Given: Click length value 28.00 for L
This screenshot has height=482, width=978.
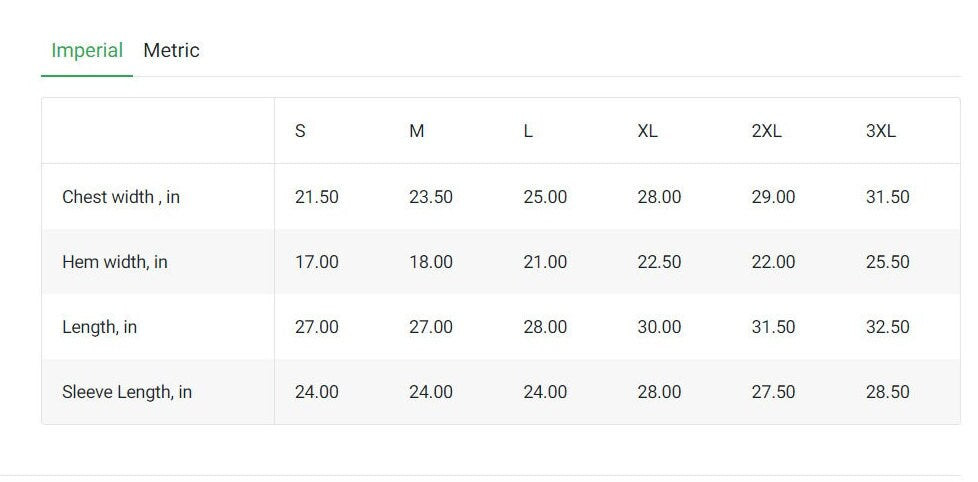Looking at the screenshot, I should (x=545, y=327).
